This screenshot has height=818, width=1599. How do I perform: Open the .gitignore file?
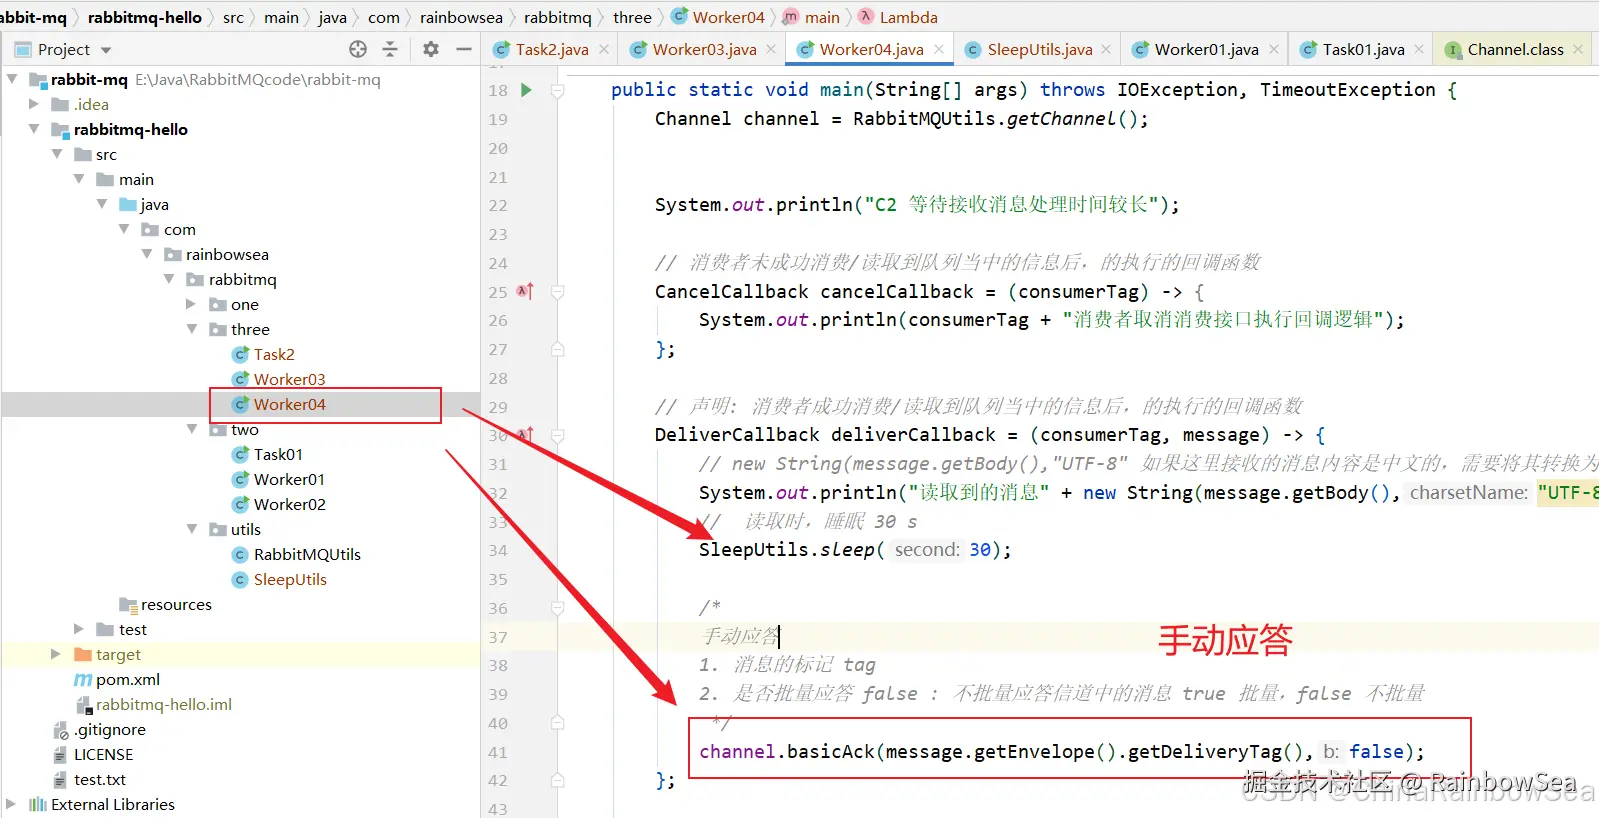tap(110, 729)
